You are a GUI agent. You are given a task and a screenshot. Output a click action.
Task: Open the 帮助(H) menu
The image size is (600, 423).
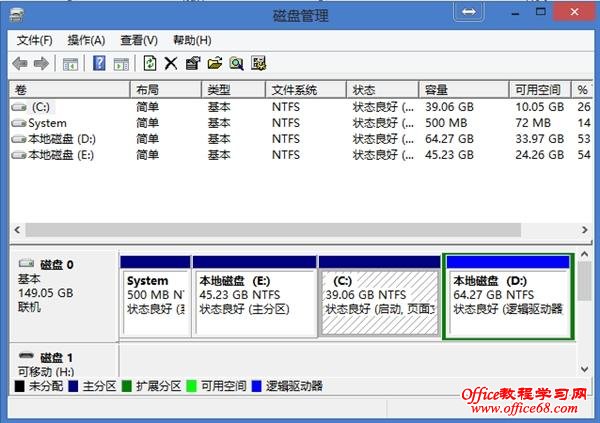point(192,41)
